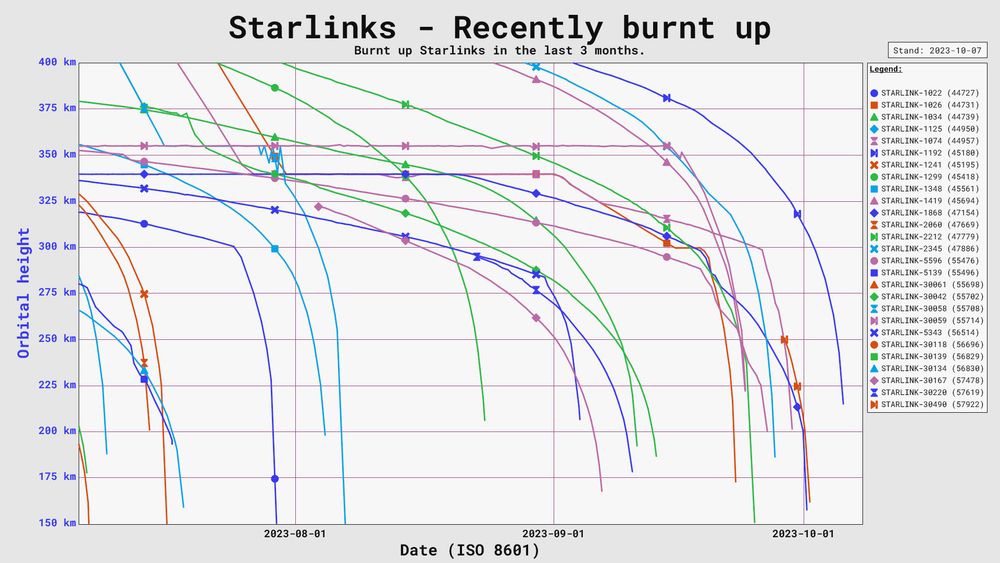Click the green square marker for STARLINK-30139

pos(874,356)
